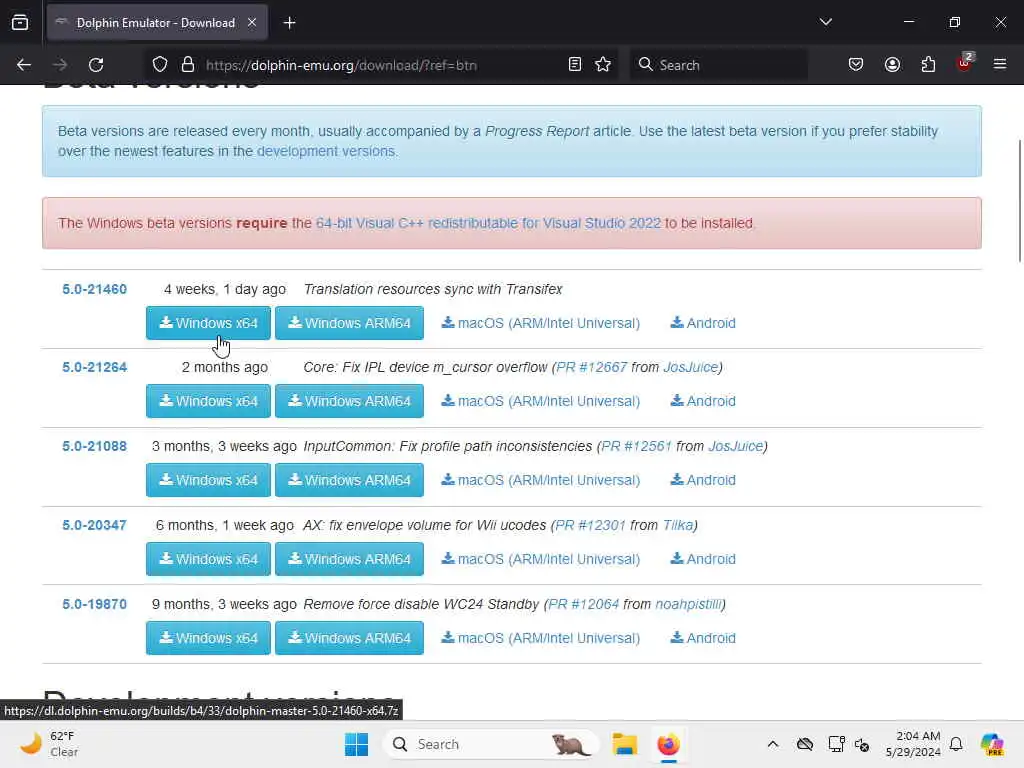The width and height of the screenshot is (1024, 768).
Task: Open the Firefox account icon
Action: pos(892,64)
